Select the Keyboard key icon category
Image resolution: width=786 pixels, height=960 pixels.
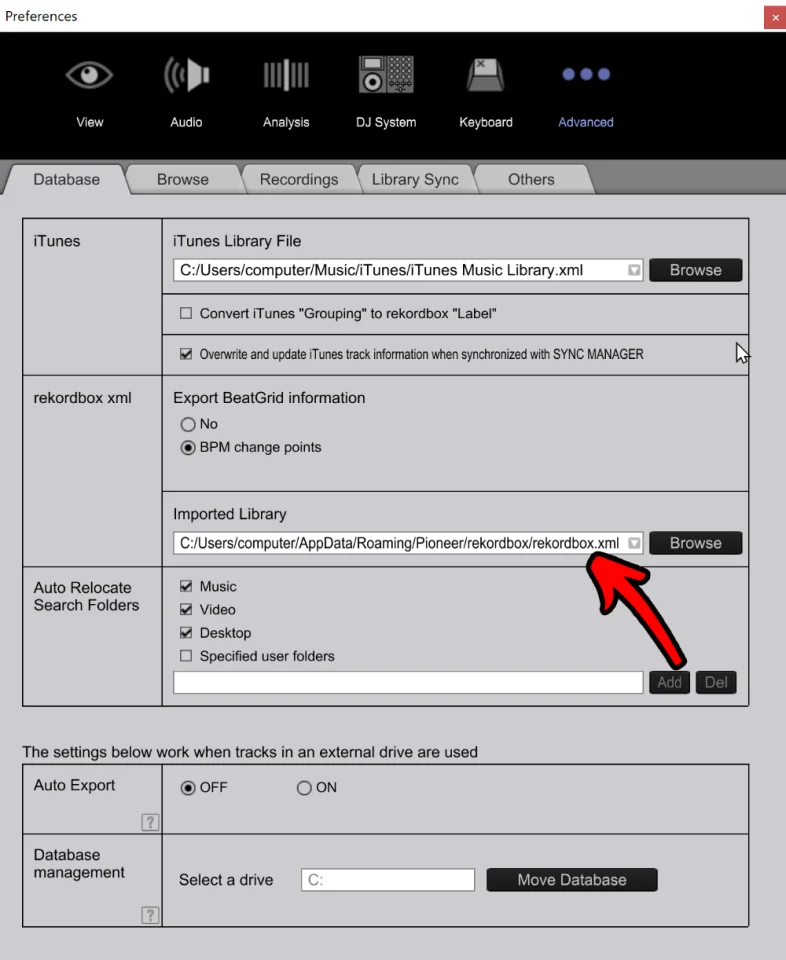coord(485,75)
